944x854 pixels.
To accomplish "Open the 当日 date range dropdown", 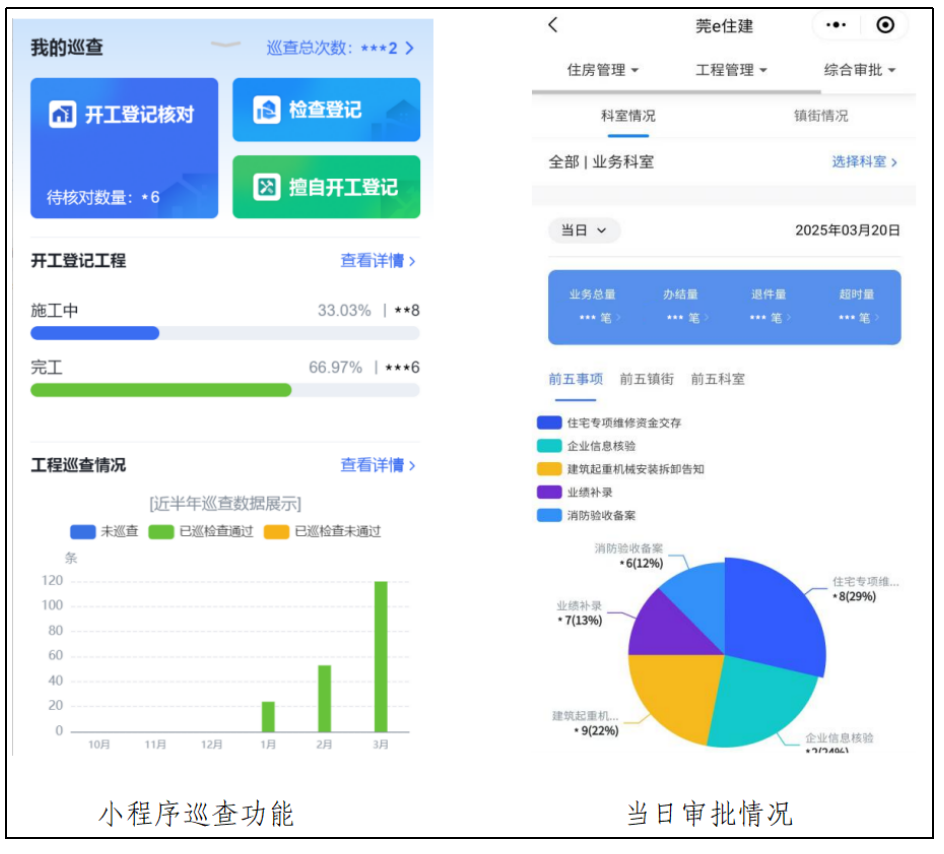I will tap(584, 231).
